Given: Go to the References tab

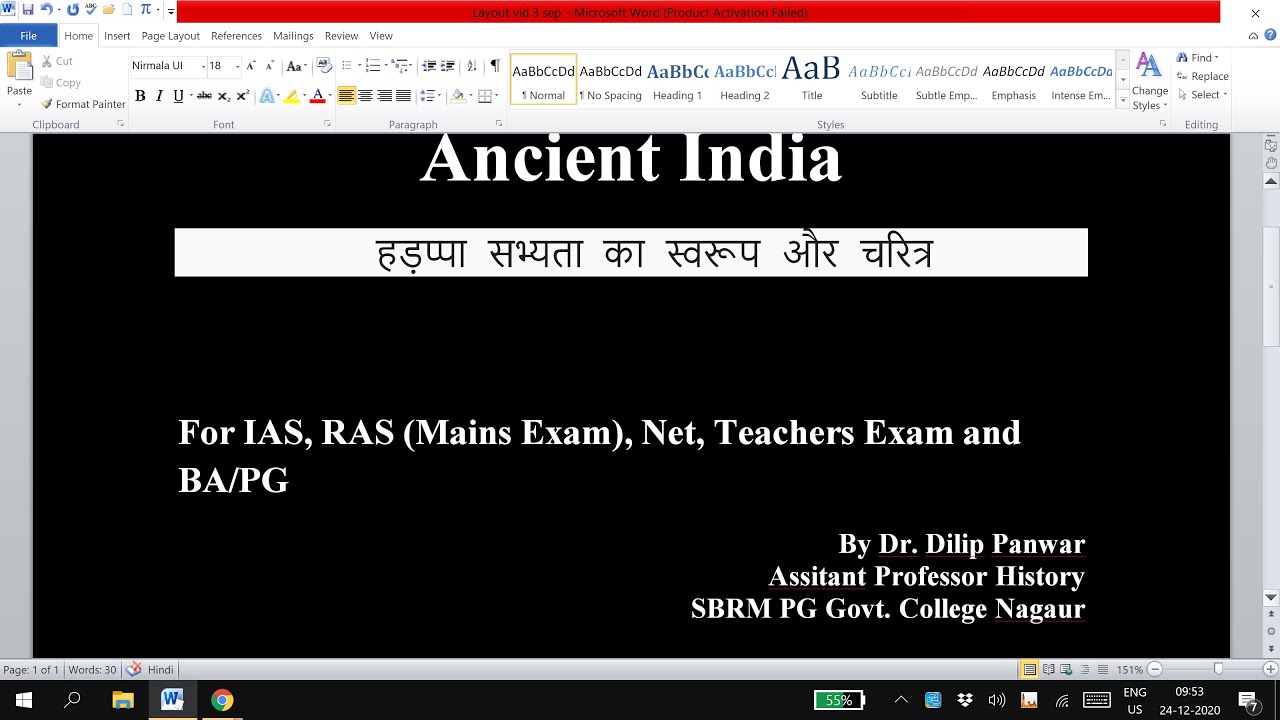Looking at the screenshot, I should (x=236, y=36).
